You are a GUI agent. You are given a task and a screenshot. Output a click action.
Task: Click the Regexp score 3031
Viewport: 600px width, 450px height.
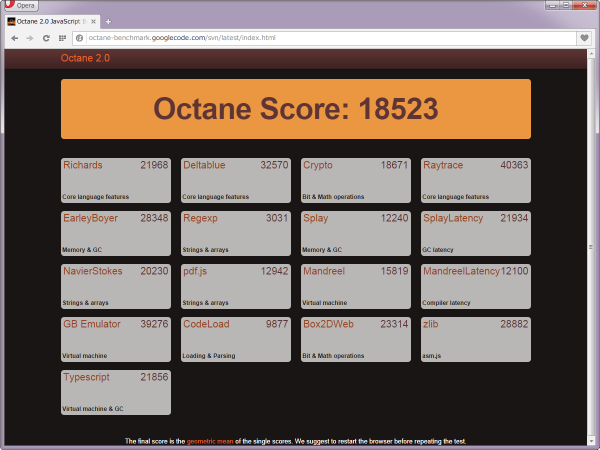pos(277,218)
